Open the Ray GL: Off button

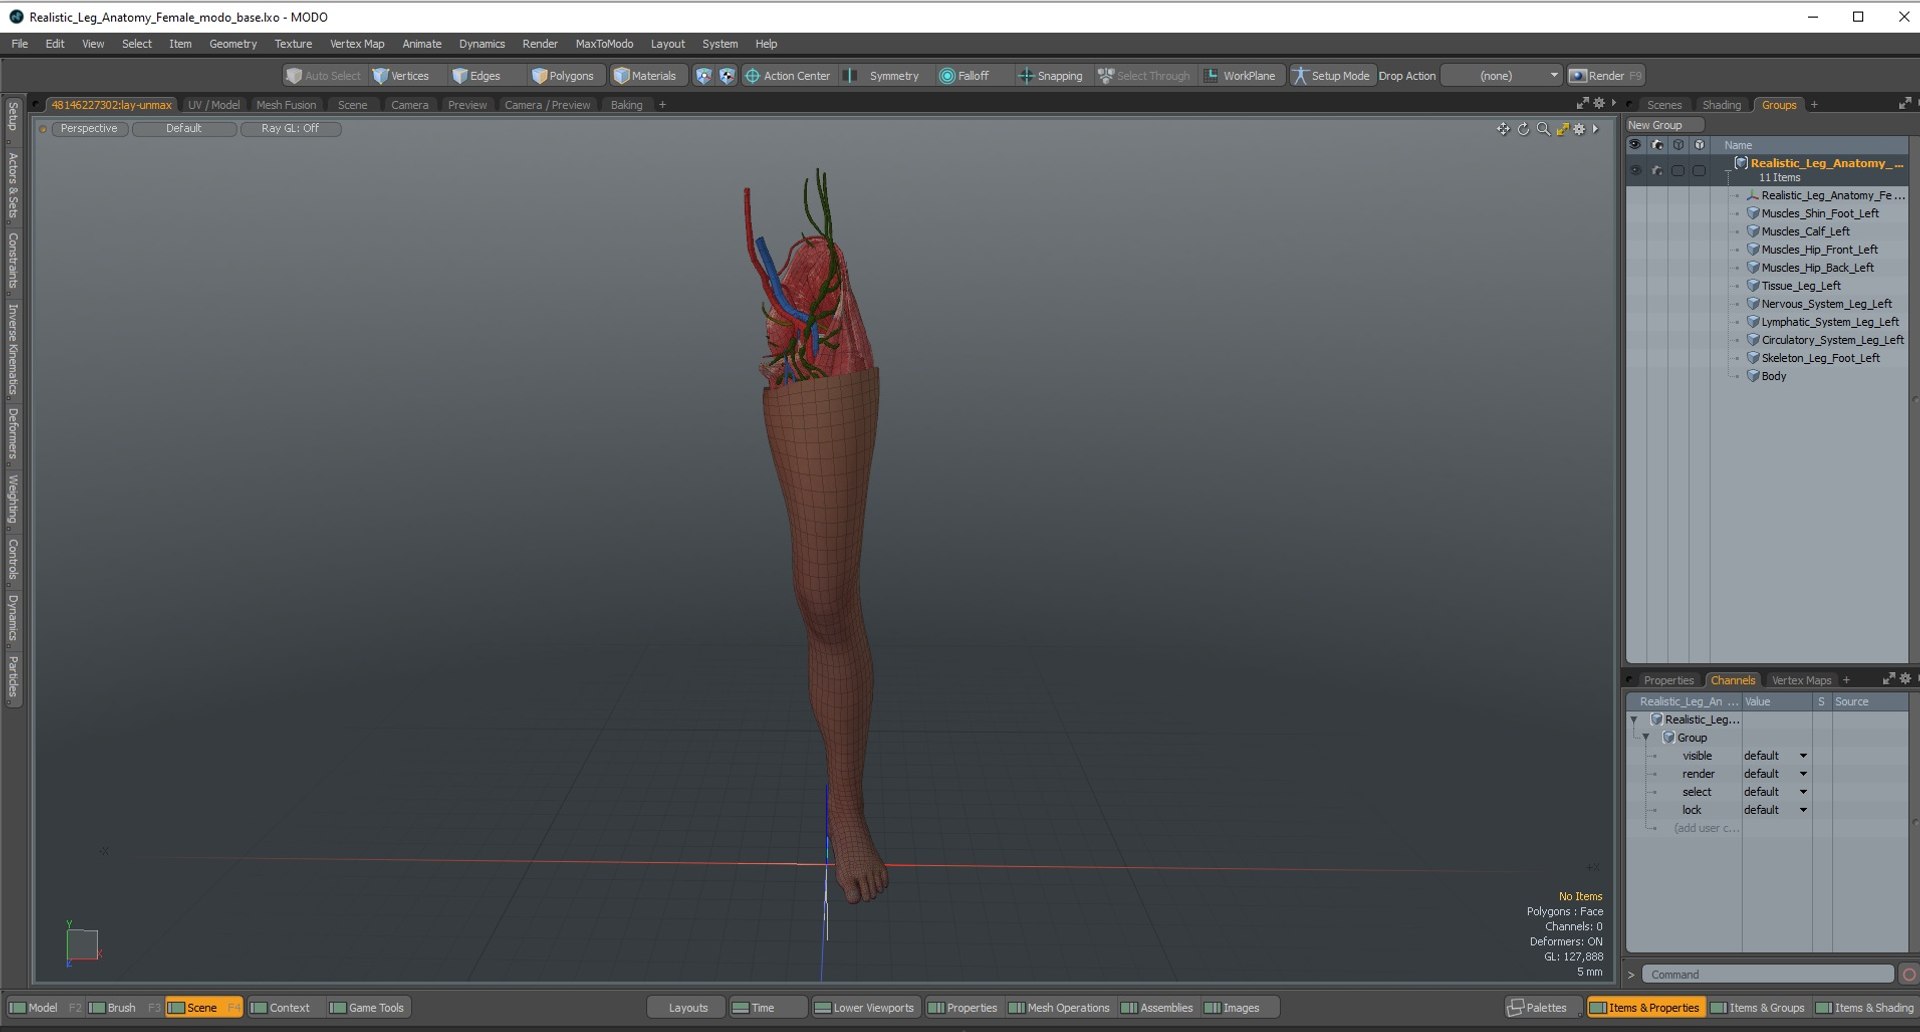(290, 129)
